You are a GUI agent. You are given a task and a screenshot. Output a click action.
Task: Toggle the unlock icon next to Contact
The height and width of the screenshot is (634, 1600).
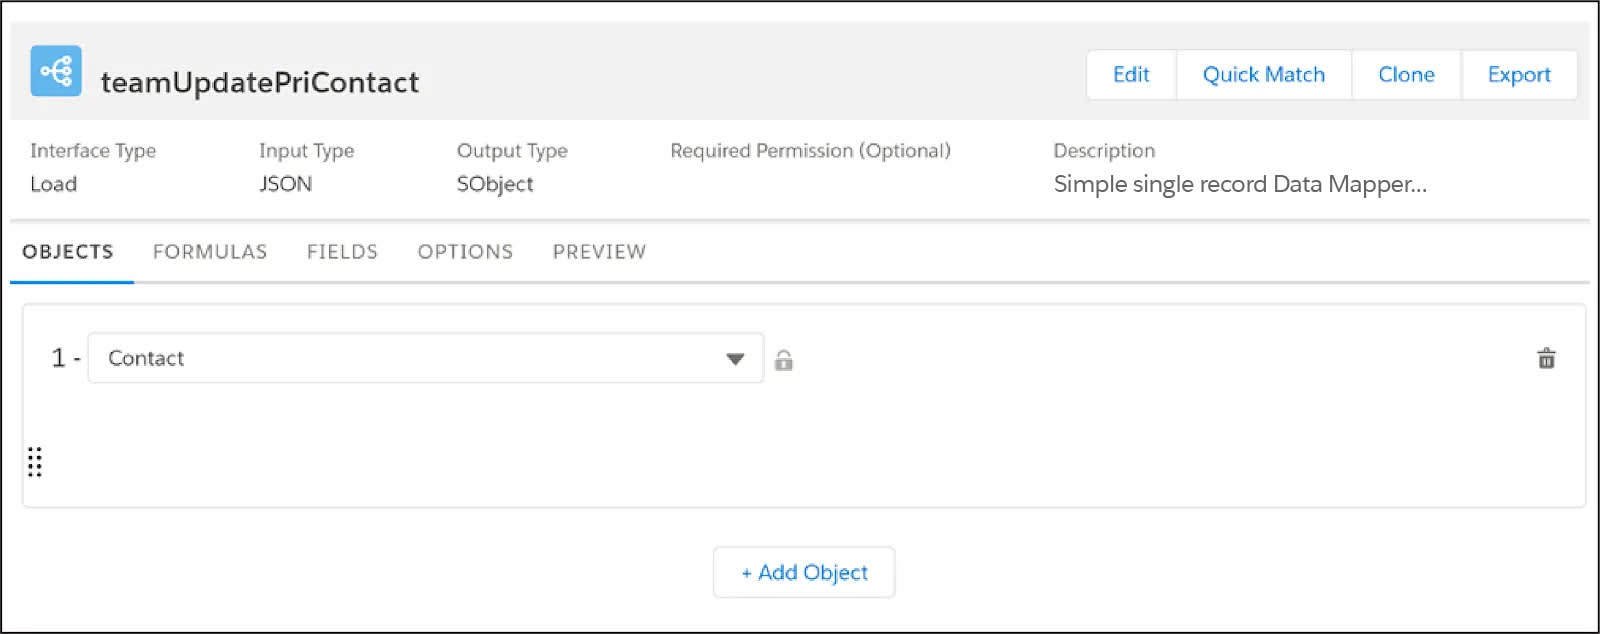pyautogui.click(x=784, y=360)
